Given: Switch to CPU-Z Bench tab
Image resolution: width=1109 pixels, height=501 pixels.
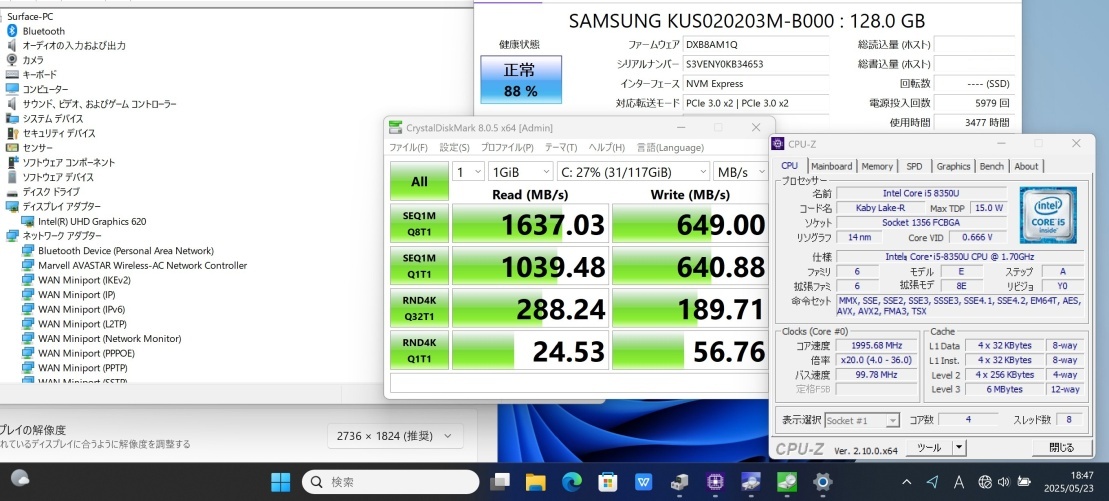Looking at the screenshot, I should tap(992, 166).
